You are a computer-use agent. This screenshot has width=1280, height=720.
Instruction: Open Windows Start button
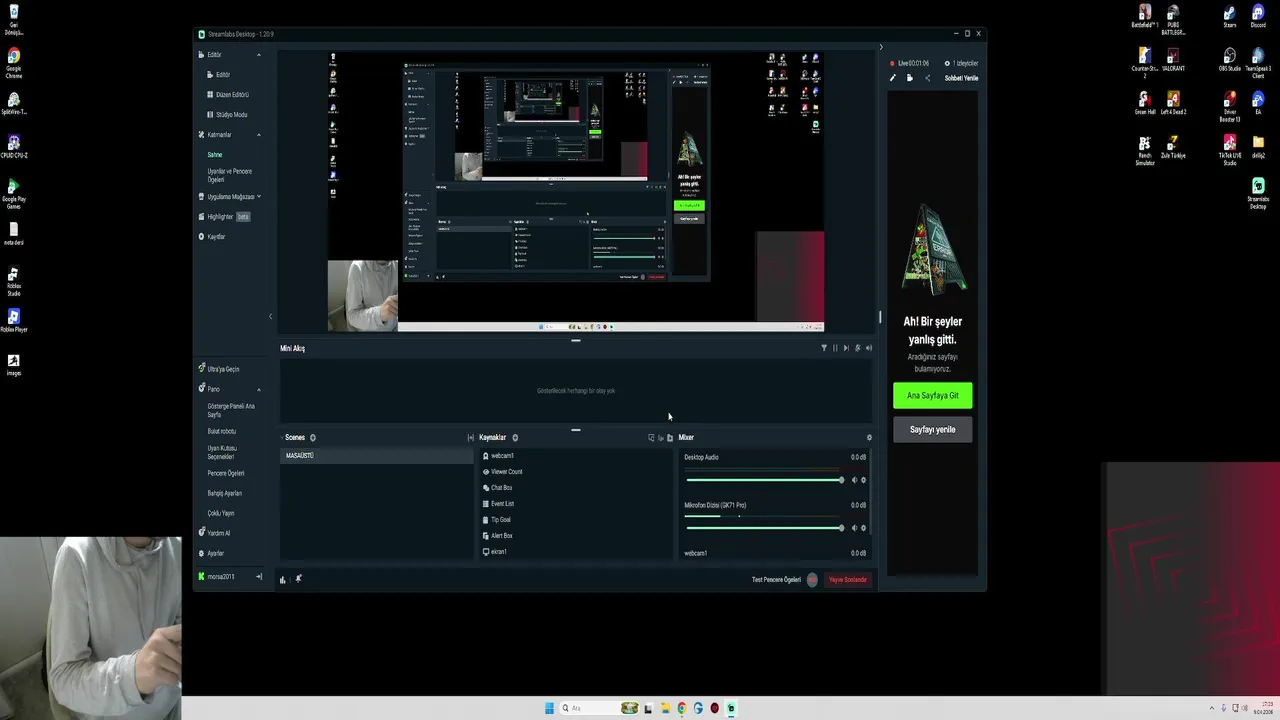(x=549, y=708)
